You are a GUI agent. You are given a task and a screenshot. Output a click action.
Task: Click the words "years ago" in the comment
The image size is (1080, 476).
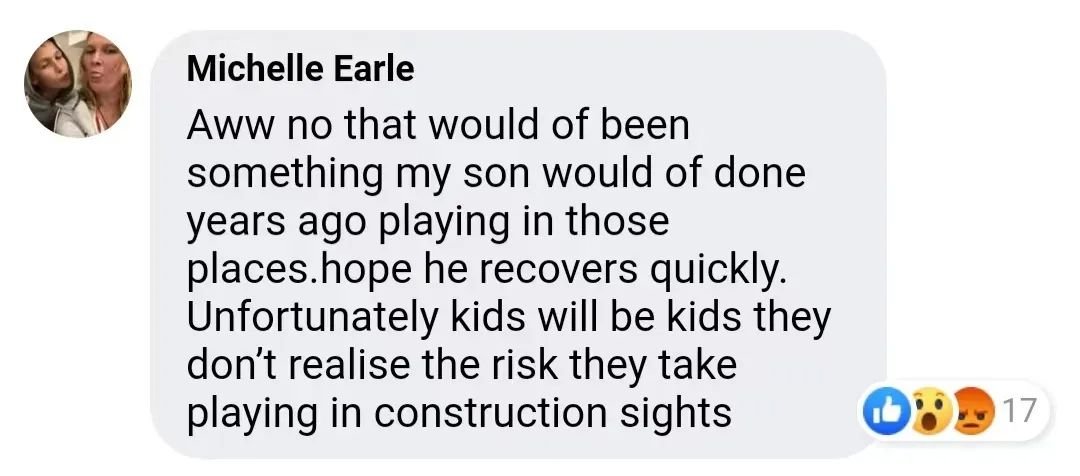278,224
